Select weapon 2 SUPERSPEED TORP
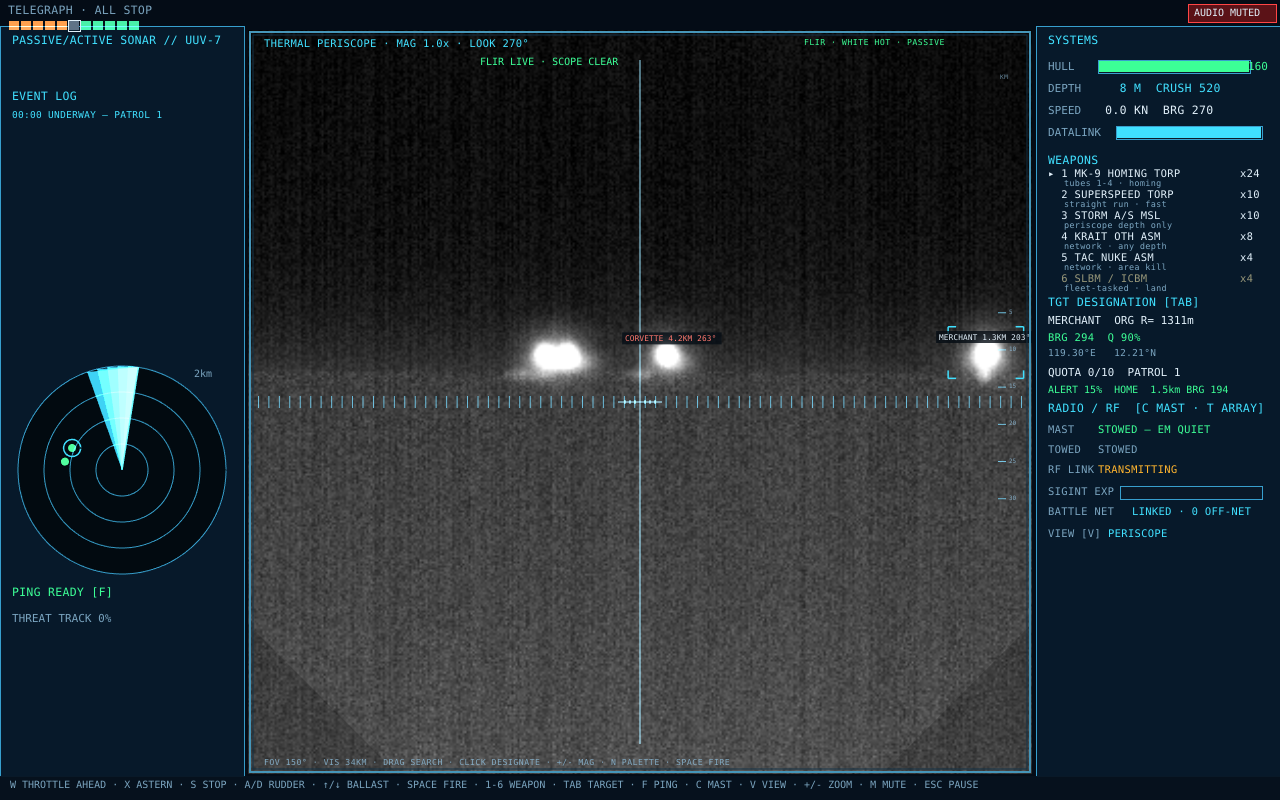The image size is (1280, 800). (x=1117, y=195)
